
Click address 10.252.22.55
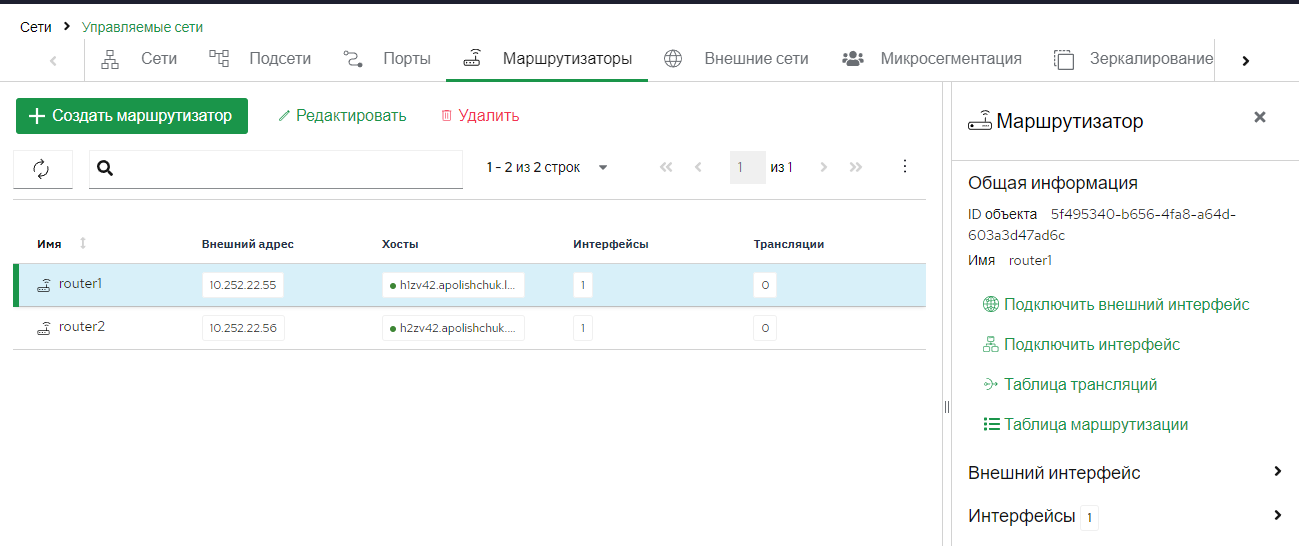(243, 285)
